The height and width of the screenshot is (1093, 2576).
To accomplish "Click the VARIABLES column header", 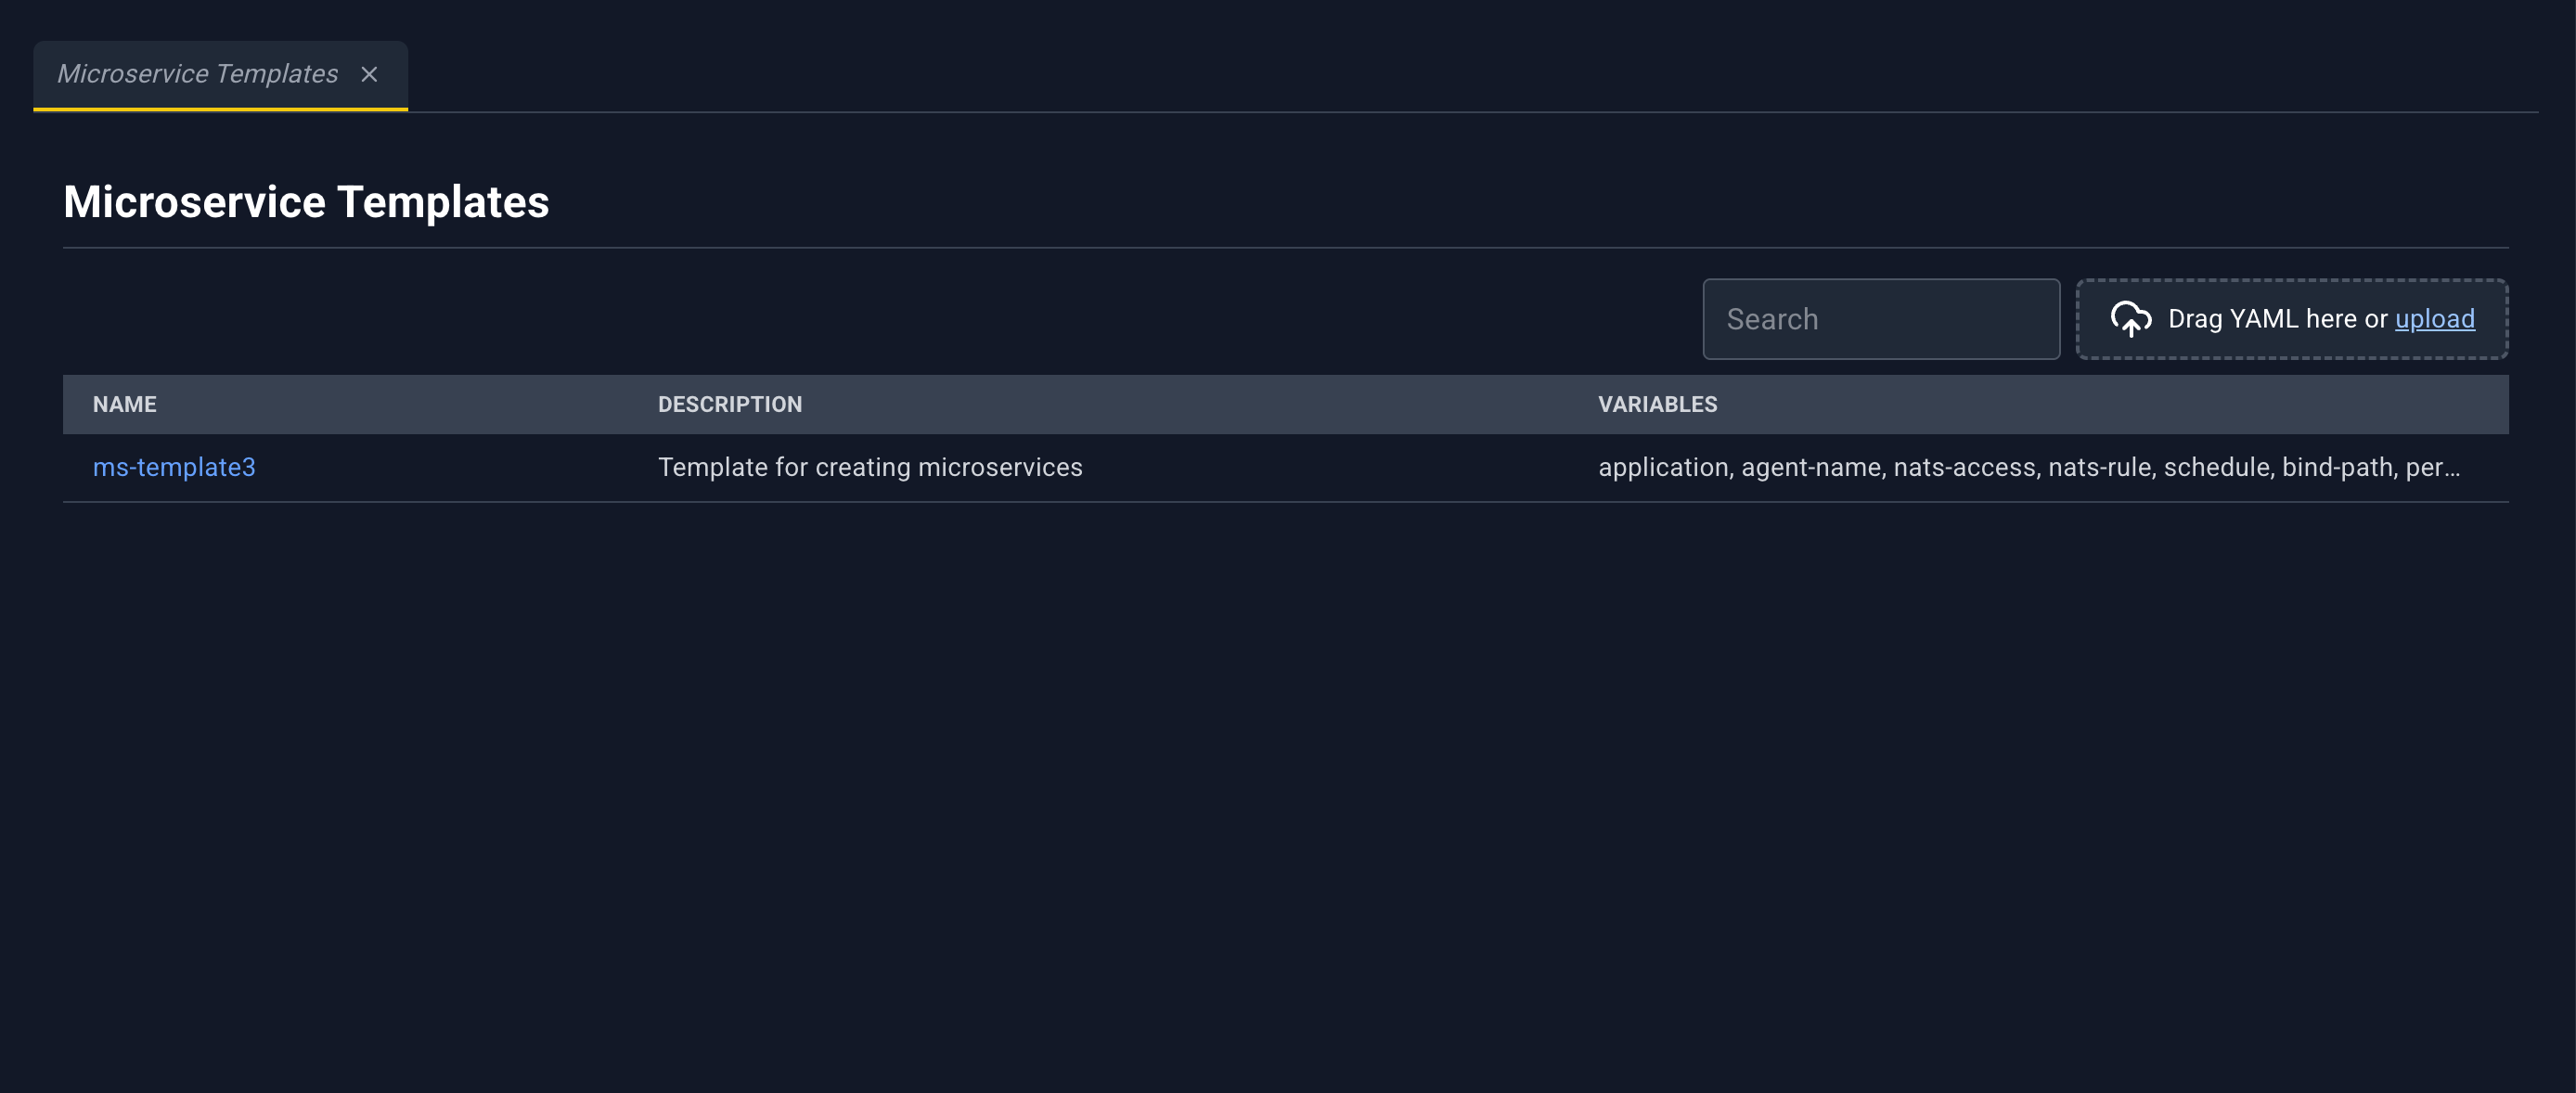I will (1658, 404).
